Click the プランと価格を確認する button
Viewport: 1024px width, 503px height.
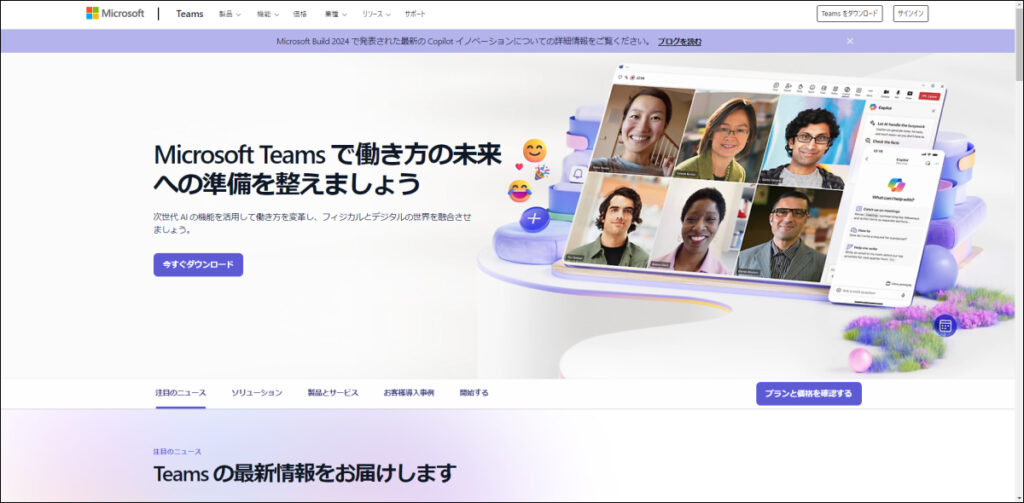pyautogui.click(x=808, y=393)
